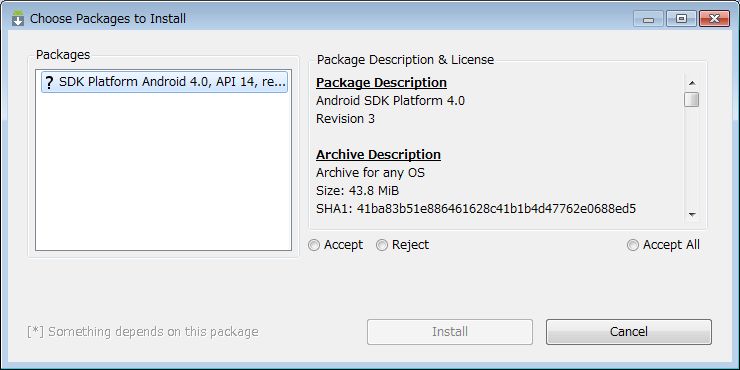This screenshot has height=370, width=740.
Task: Select the SDK Platform Android 4.0 package entry
Action: click(x=164, y=82)
